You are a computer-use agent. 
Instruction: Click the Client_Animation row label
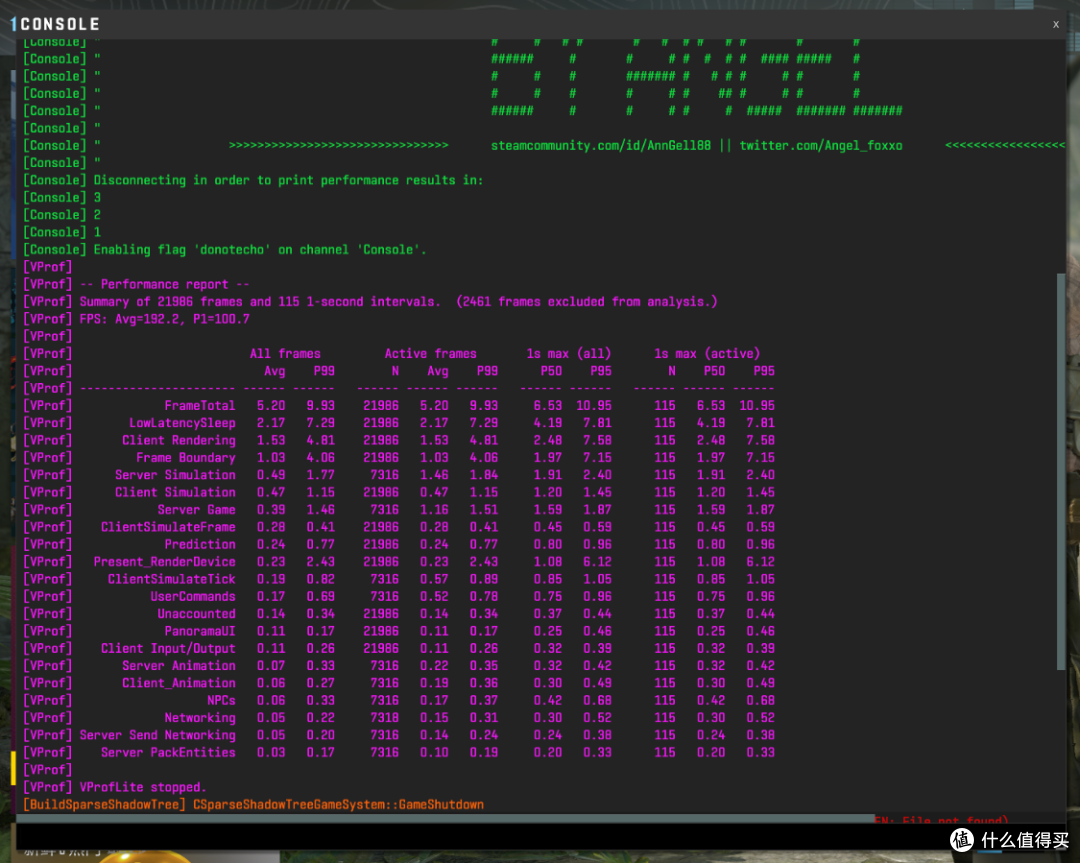click(178, 683)
